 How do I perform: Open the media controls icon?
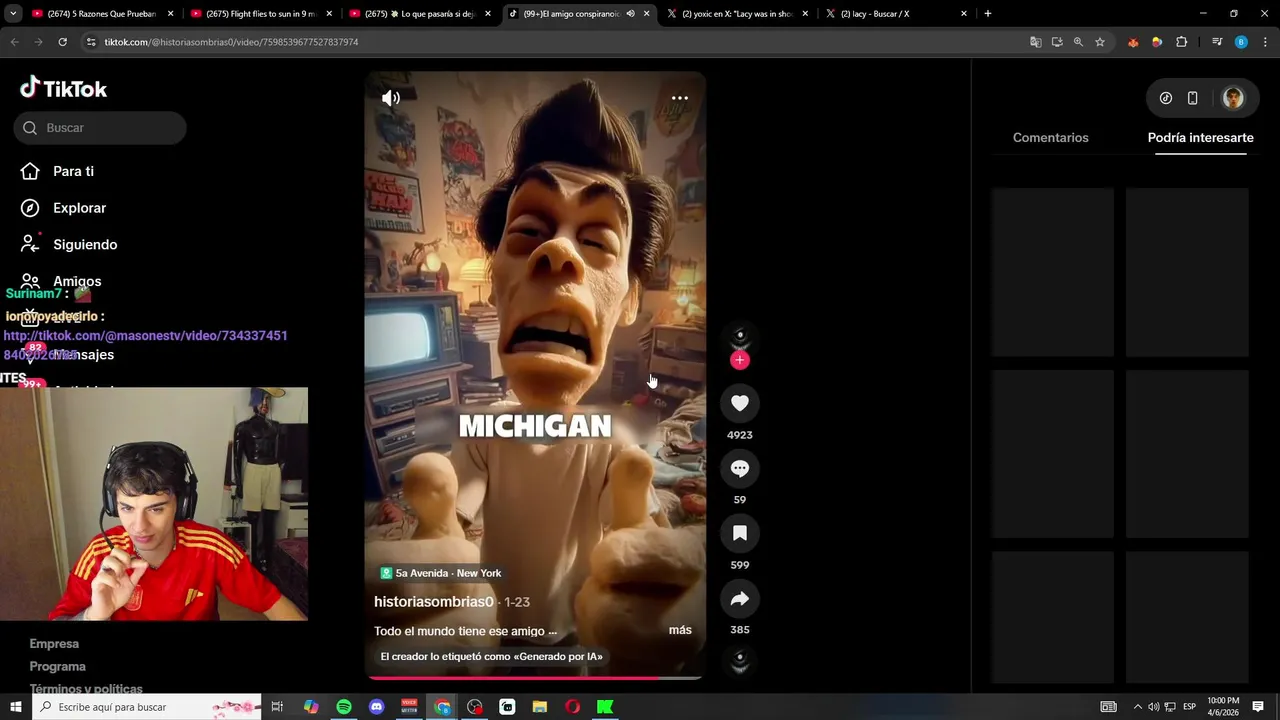coord(1217,42)
